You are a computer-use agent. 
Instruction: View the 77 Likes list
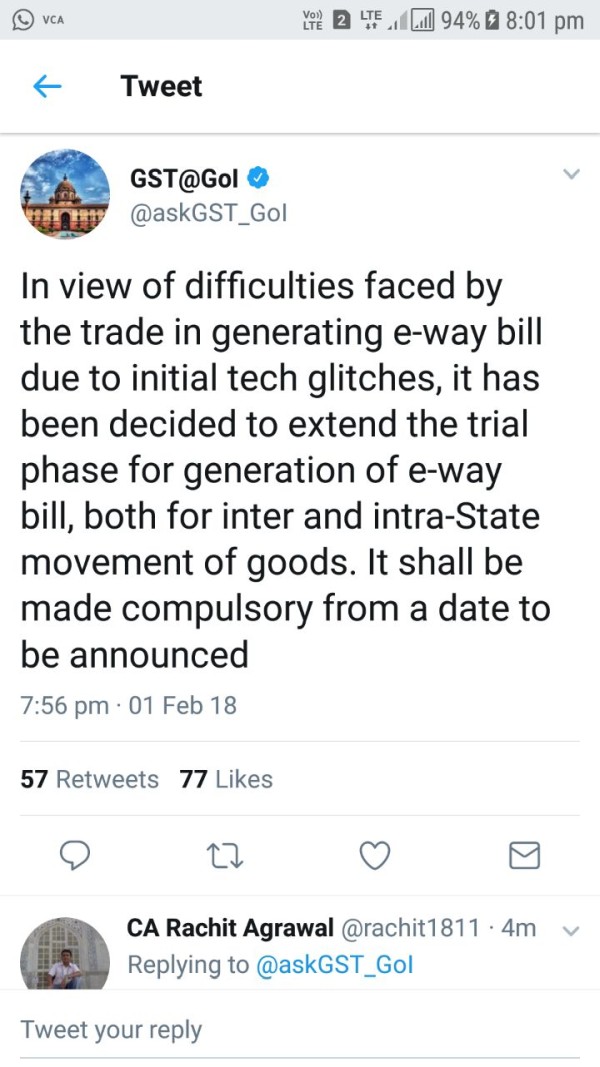pos(226,779)
